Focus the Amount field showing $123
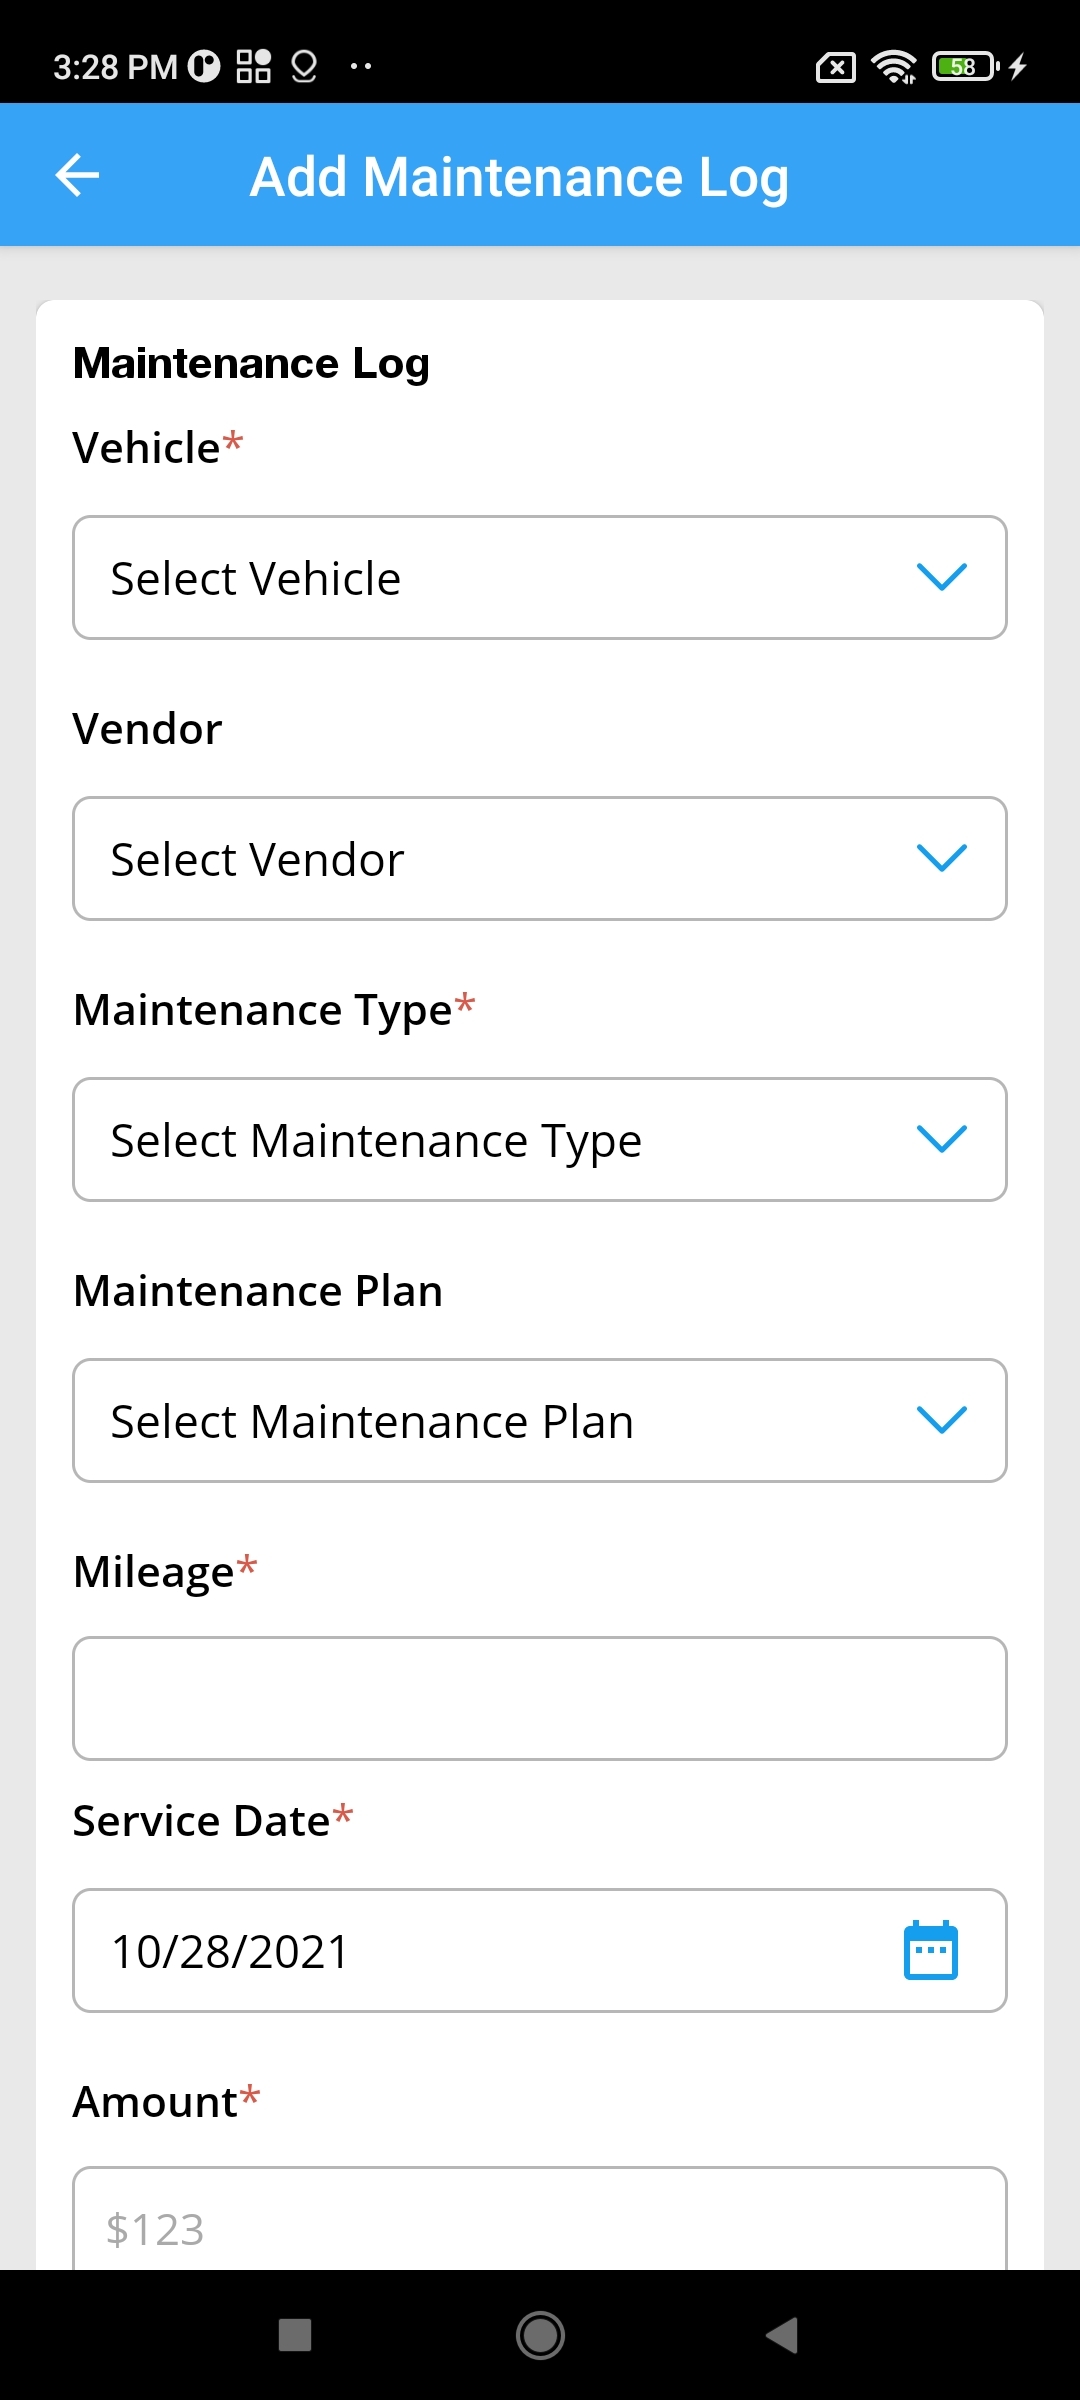 (540, 2220)
